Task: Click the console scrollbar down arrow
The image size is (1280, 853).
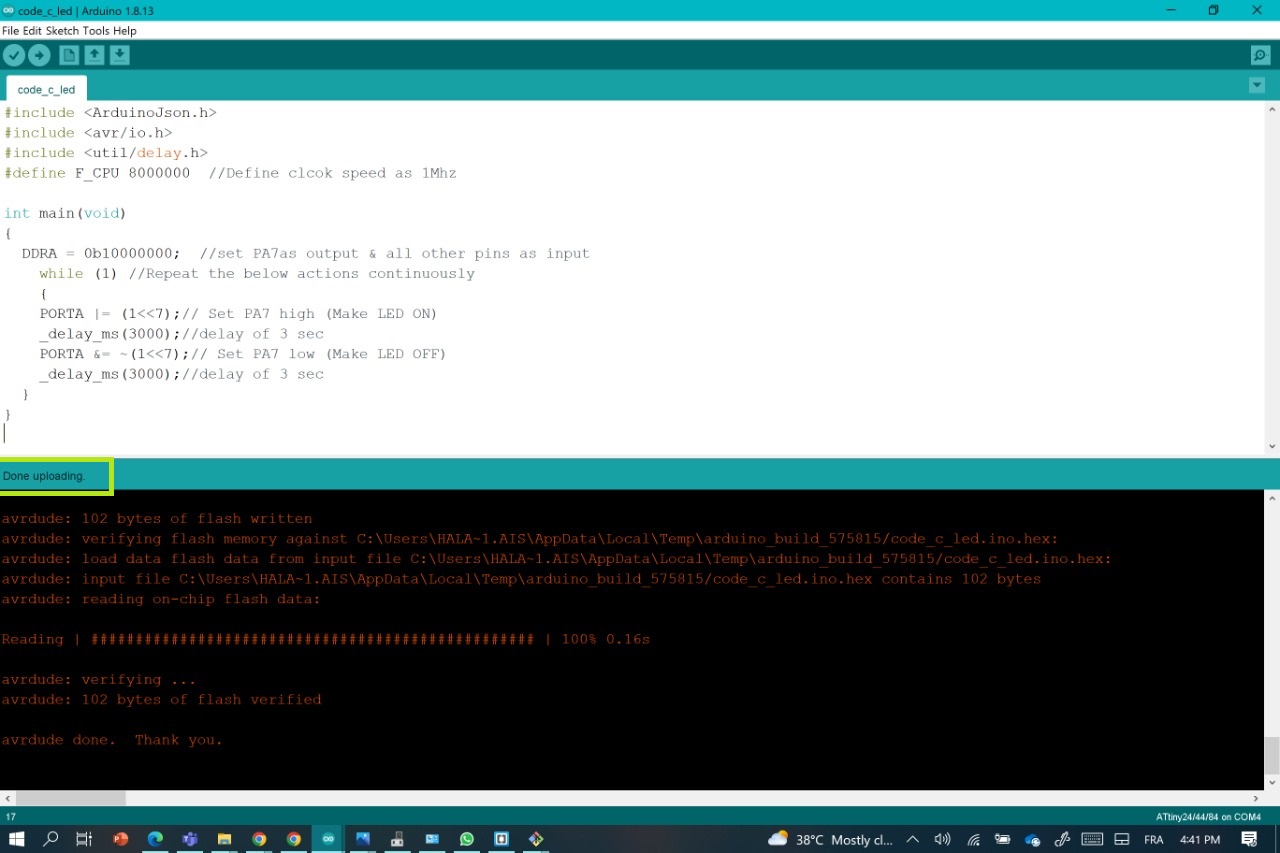Action: point(1272,782)
